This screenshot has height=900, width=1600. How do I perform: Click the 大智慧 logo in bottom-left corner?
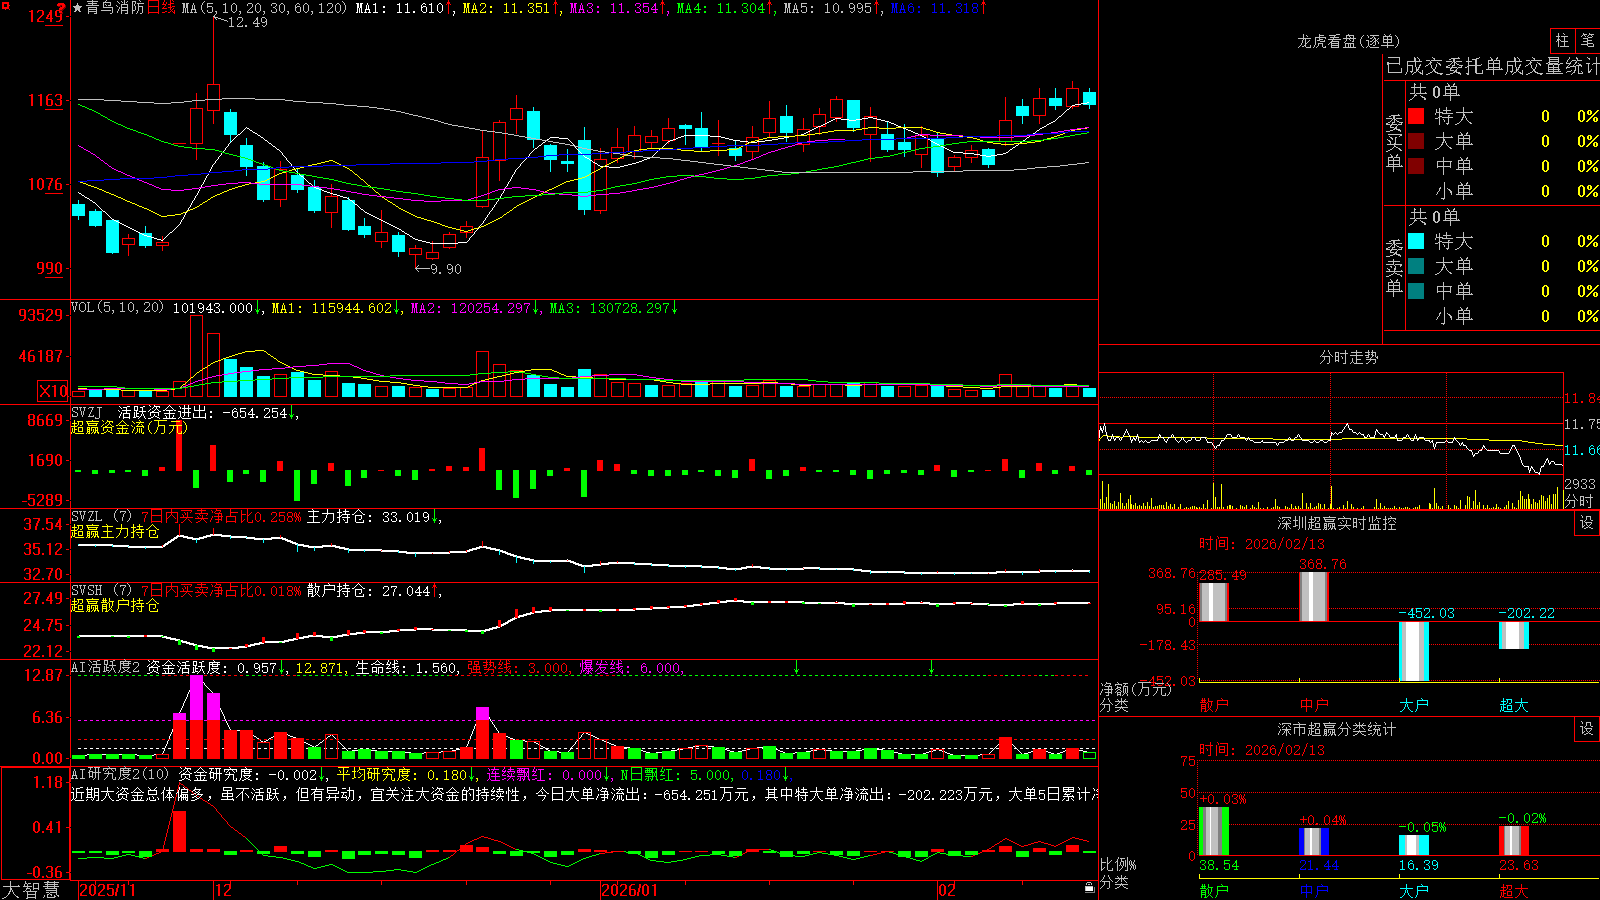click(x=31, y=890)
